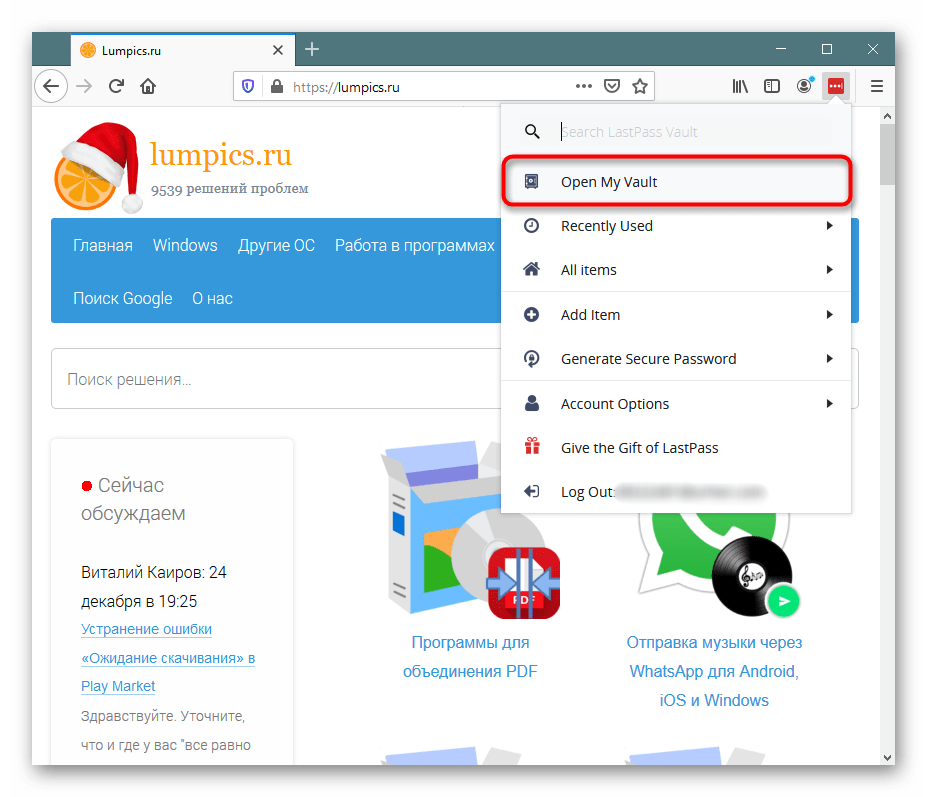The image size is (927, 797).
Task: Expand the Add Item submenu arrow
Action: 829,315
